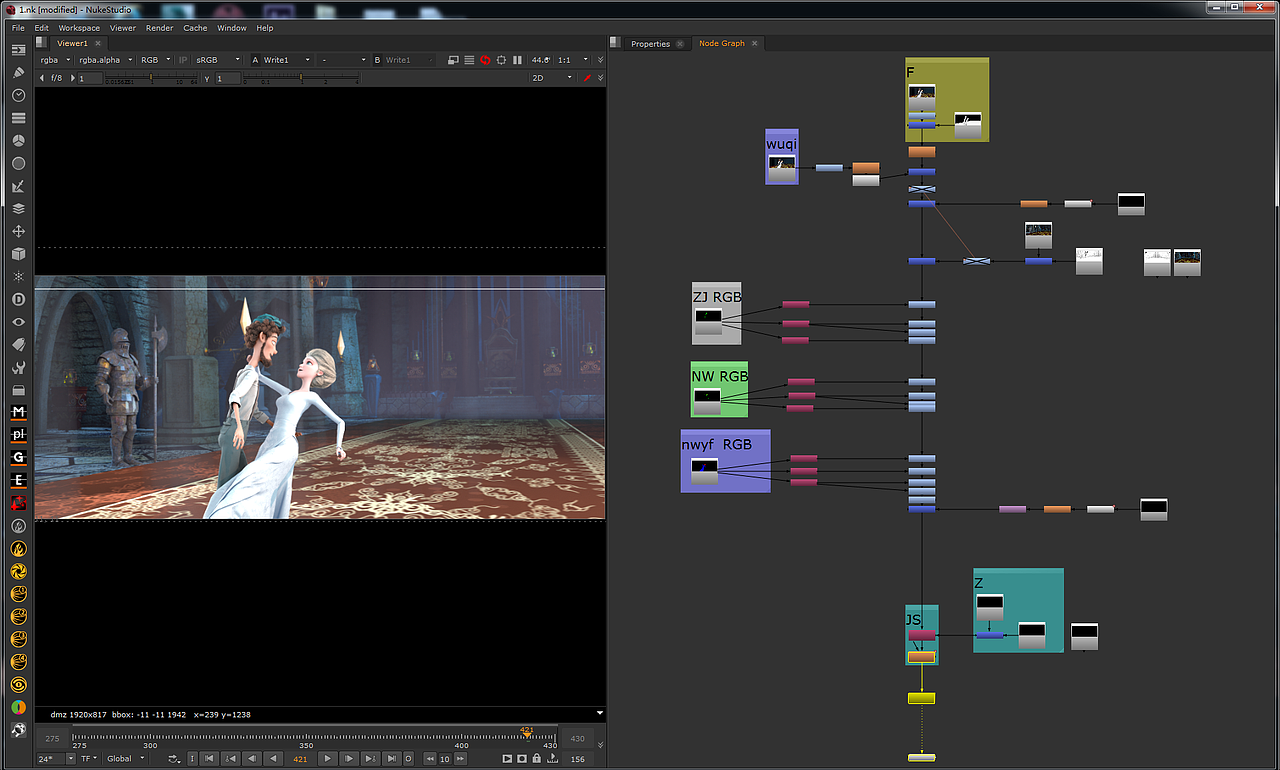Image resolution: width=1280 pixels, height=770 pixels.
Task: Open the 24 fps frame rate dropdown
Action: (x=56, y=759)
